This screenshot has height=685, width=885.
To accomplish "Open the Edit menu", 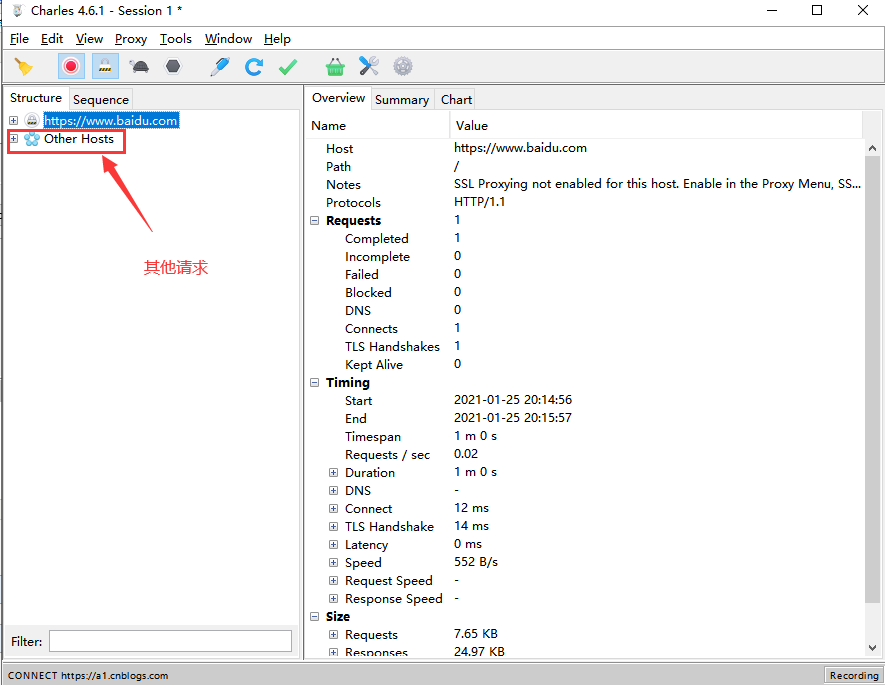I will click(52, 39).
